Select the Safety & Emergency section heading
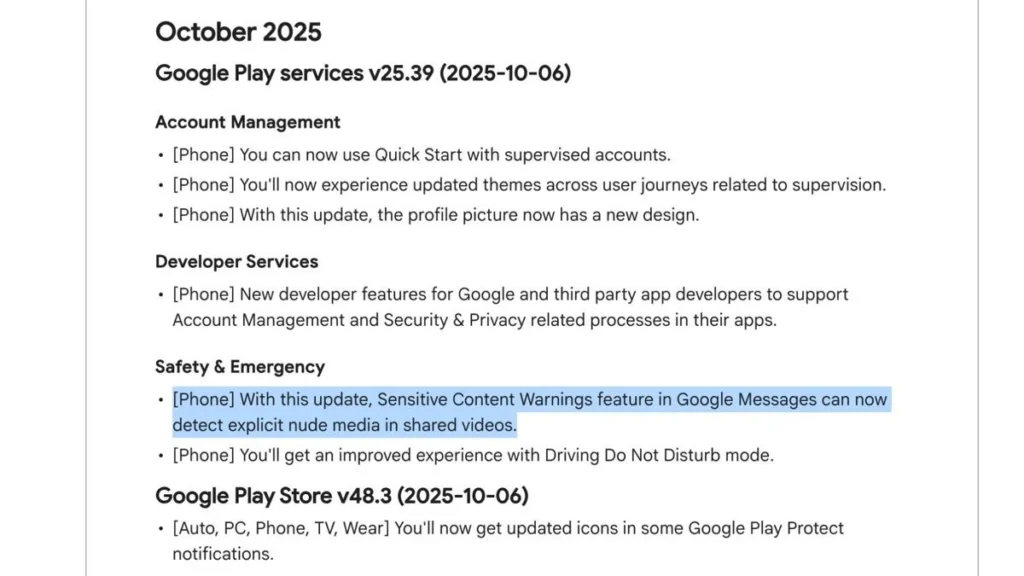1024x576 pixels. coord(240,367)
